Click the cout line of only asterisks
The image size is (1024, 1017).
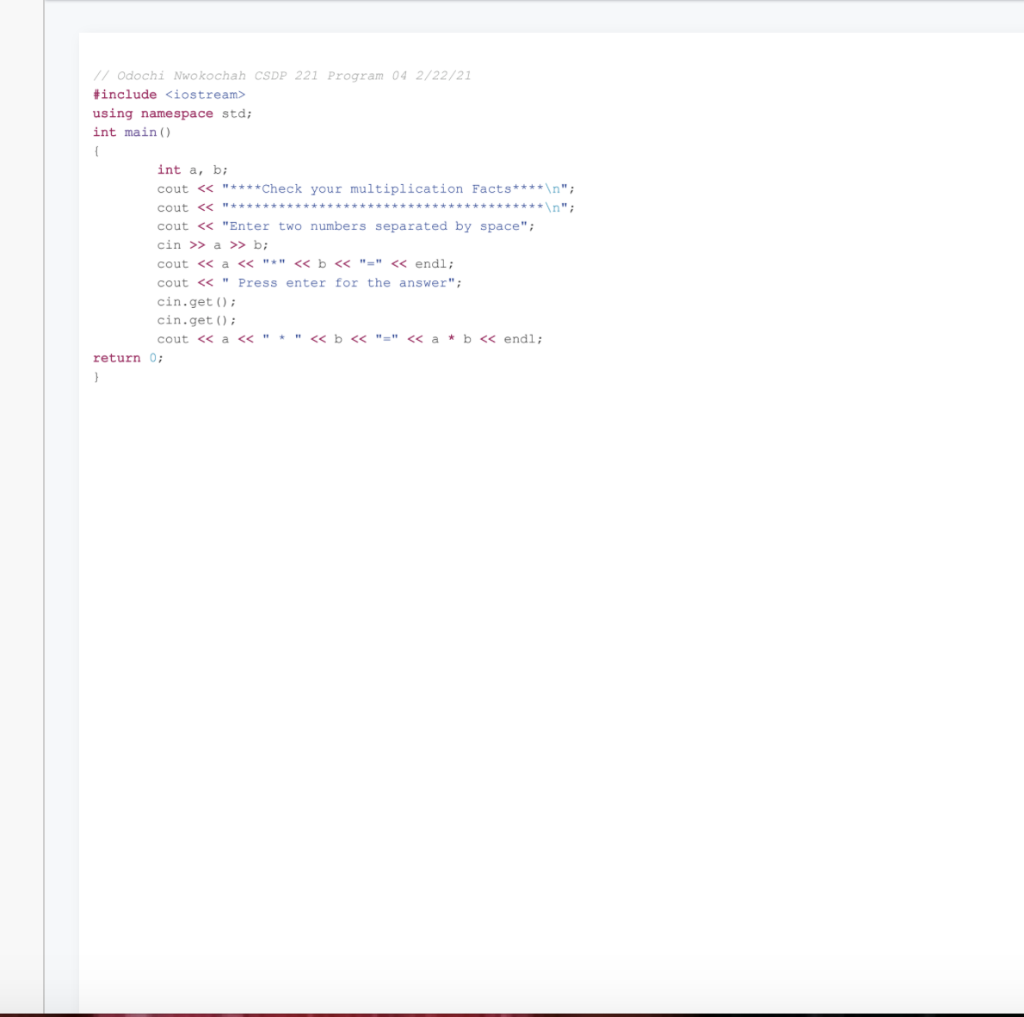pyautogui.click(x=366, y=208)
